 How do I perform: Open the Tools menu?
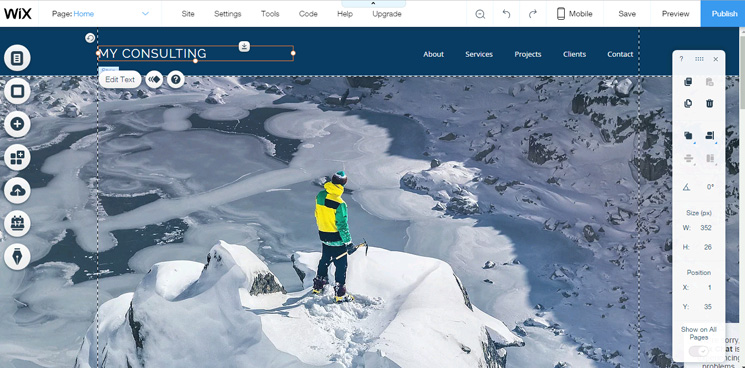tap(270, 14)
